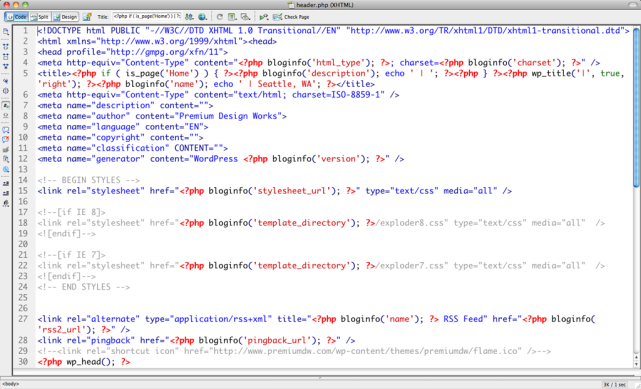Viewport: 641px width, 389px height.
Task: Remove comment from selection
Action: 6,140
